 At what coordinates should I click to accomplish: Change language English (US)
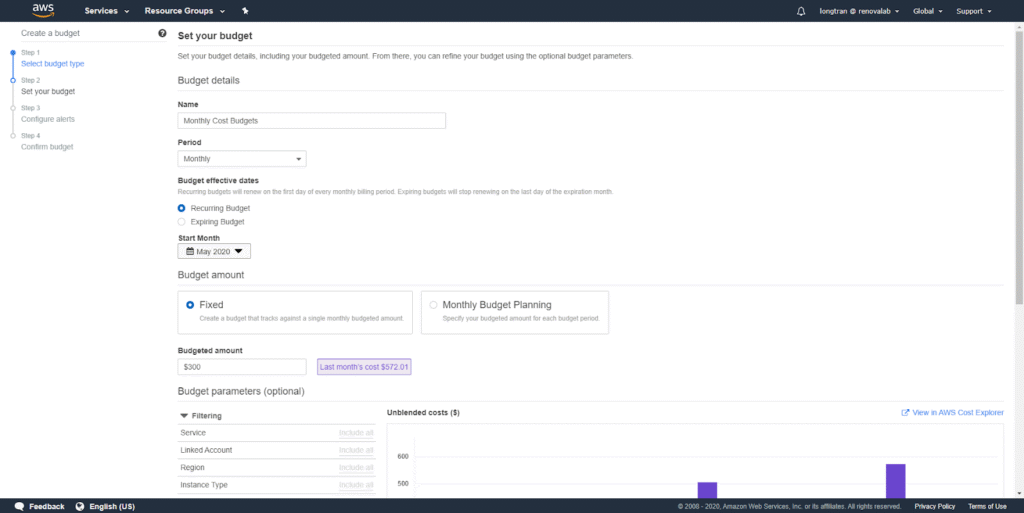(x=112, y=506)
